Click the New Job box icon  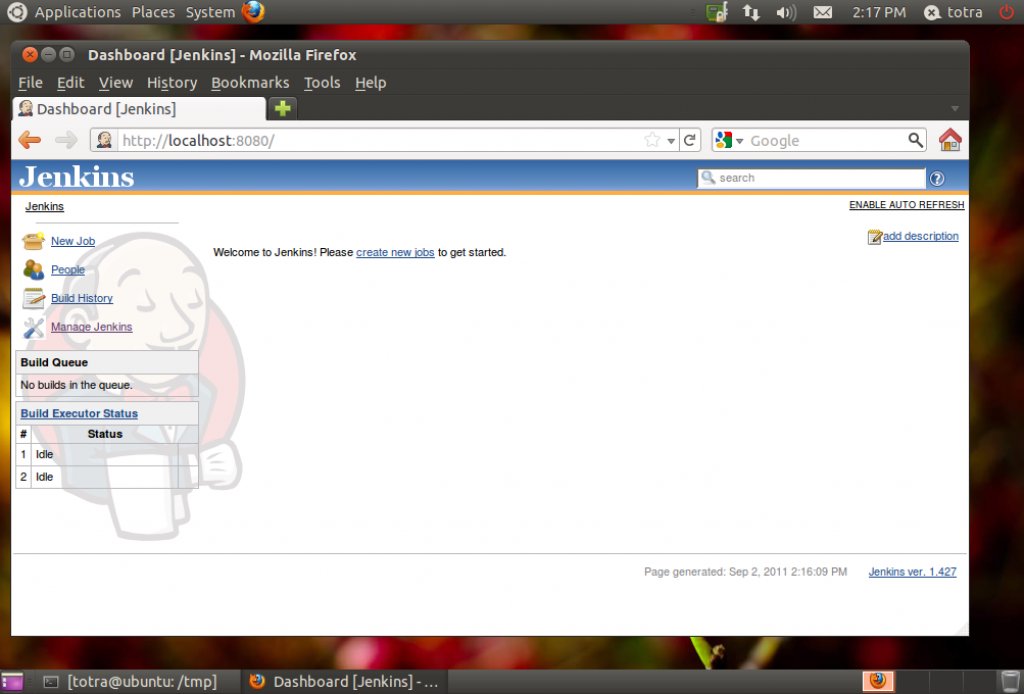tap(33, 241)
